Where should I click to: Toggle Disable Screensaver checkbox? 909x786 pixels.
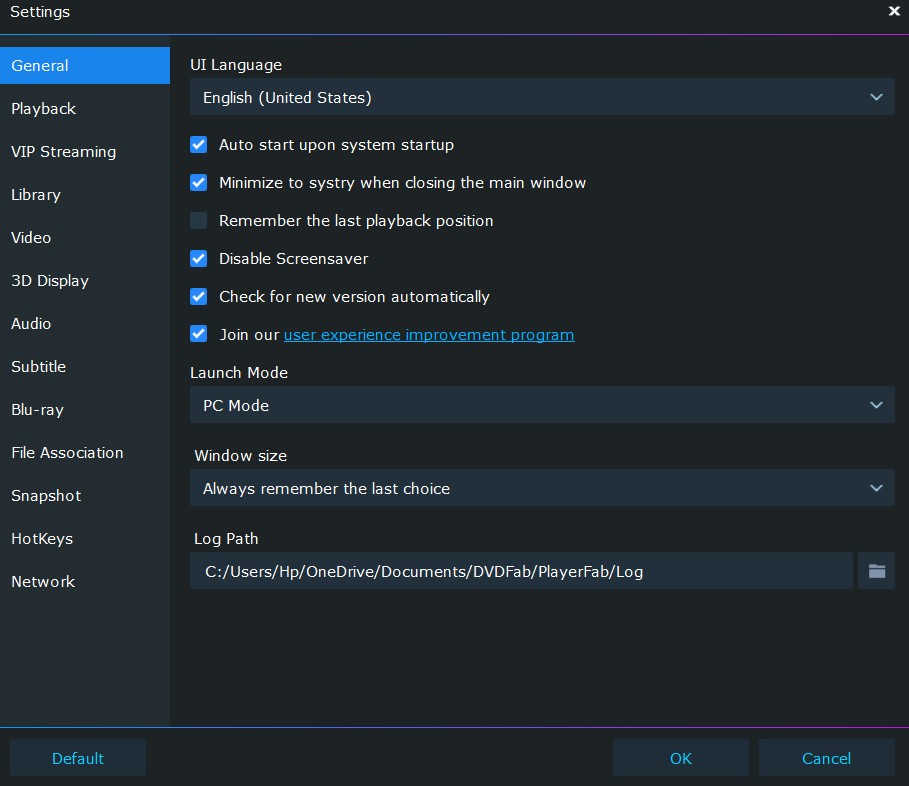pos(198,259)
